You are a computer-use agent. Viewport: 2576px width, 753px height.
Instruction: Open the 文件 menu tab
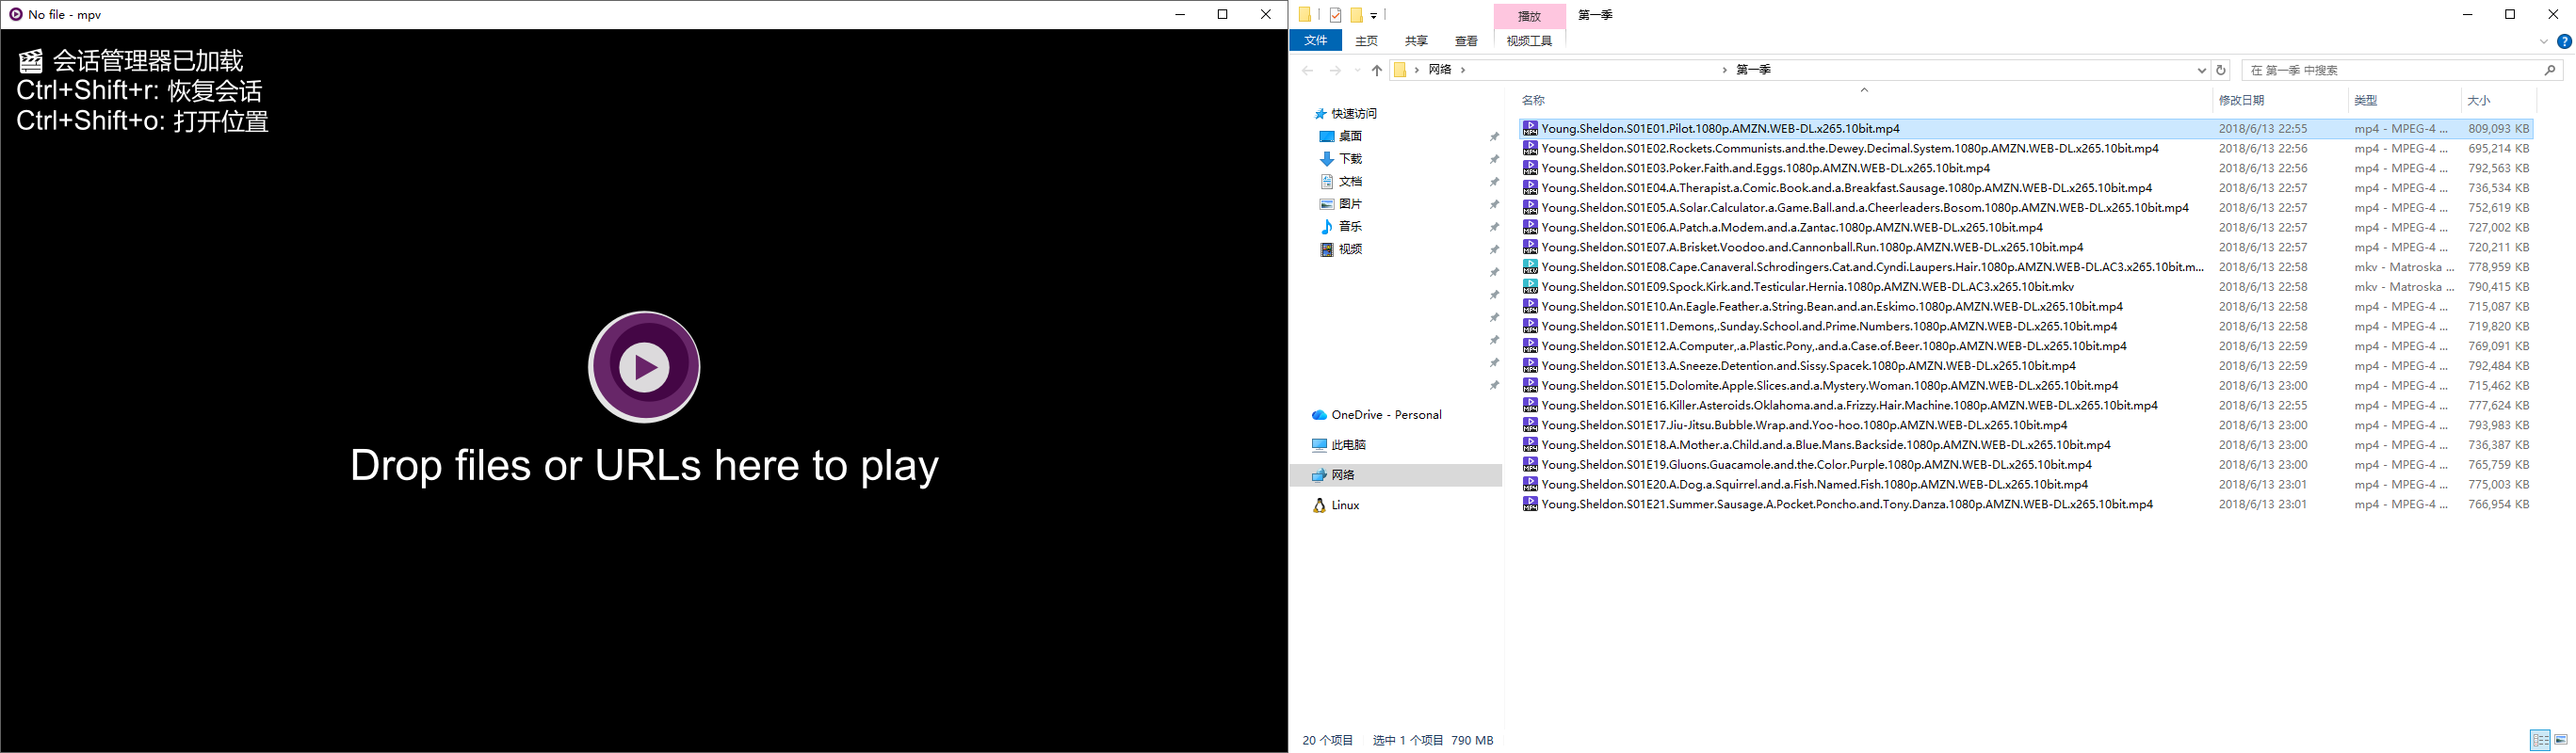tap(1315, 40)
